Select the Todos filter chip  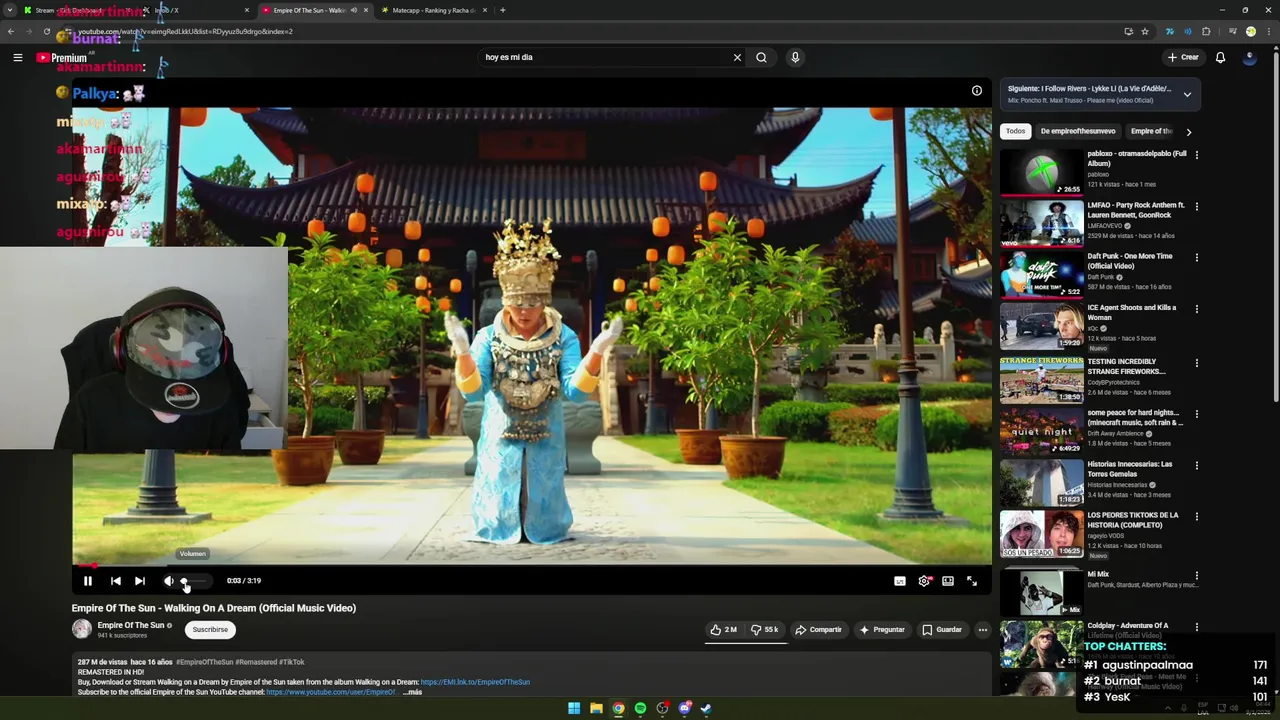coord(1015,131)
